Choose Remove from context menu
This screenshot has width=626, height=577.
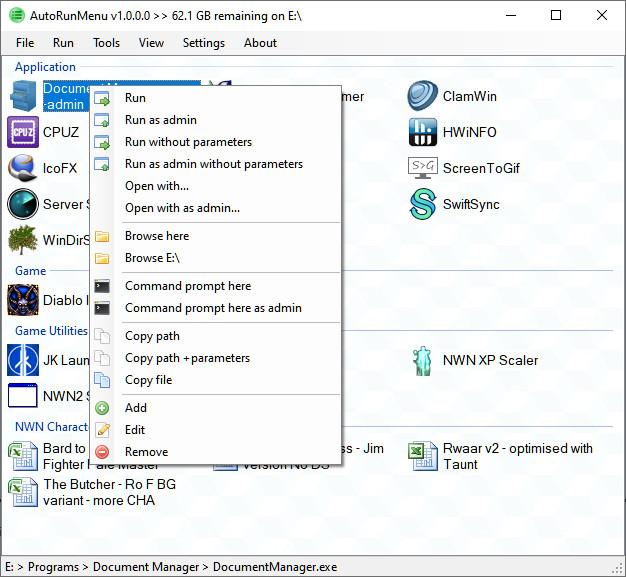point(216,452)
